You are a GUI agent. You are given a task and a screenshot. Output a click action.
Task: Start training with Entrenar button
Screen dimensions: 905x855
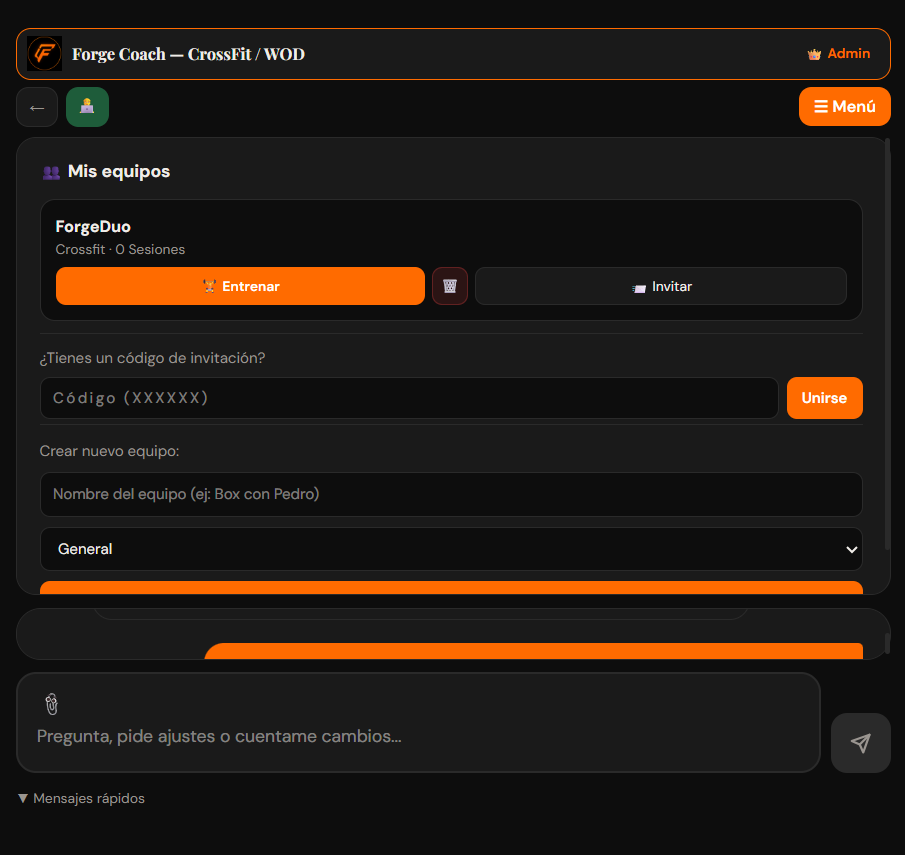point(240,286)
